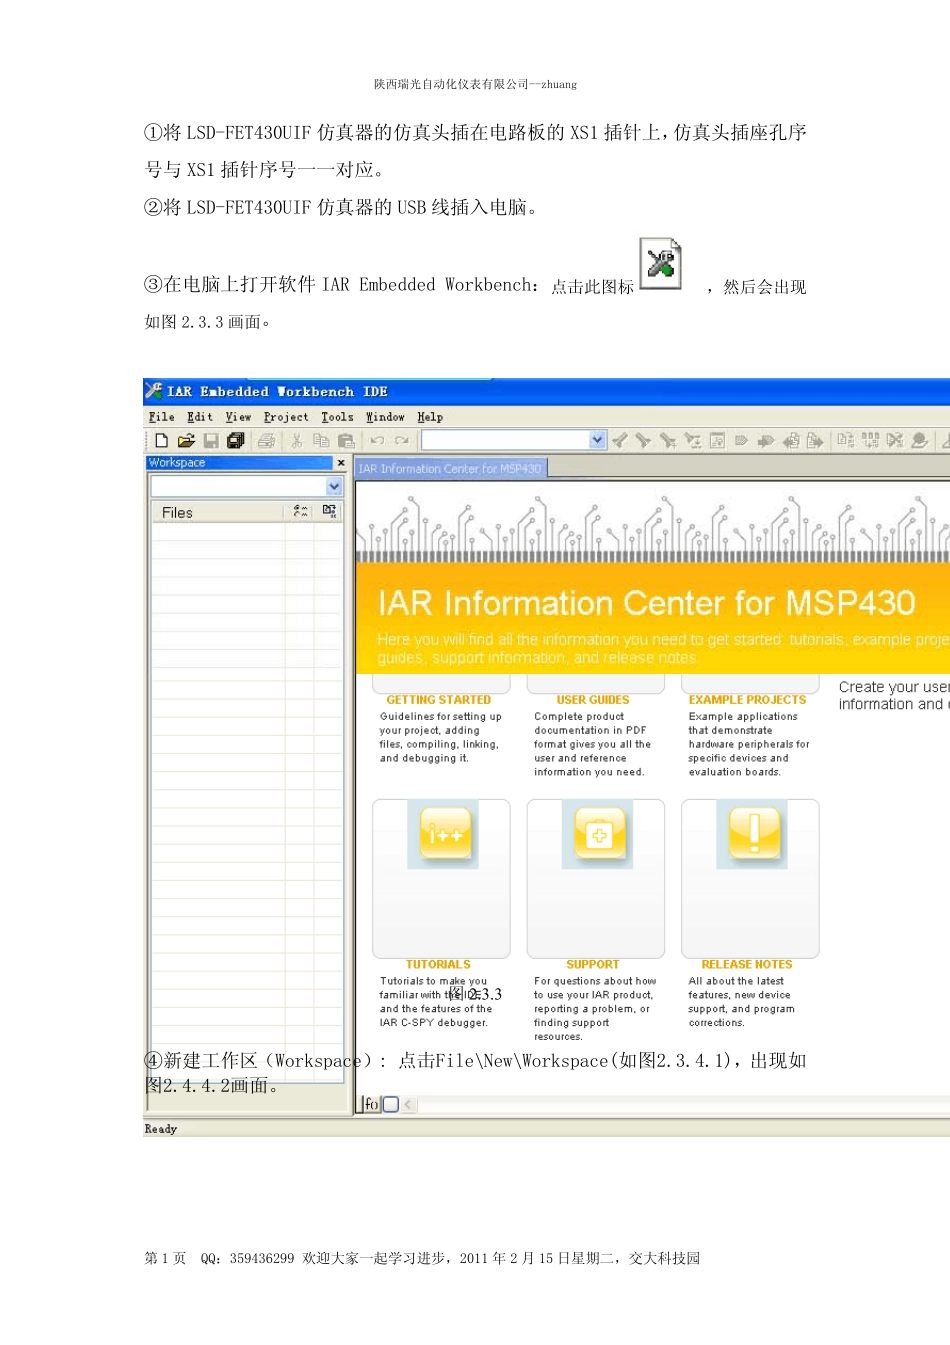
Task: Click the Stop Build icon
Action: point(895,440)
